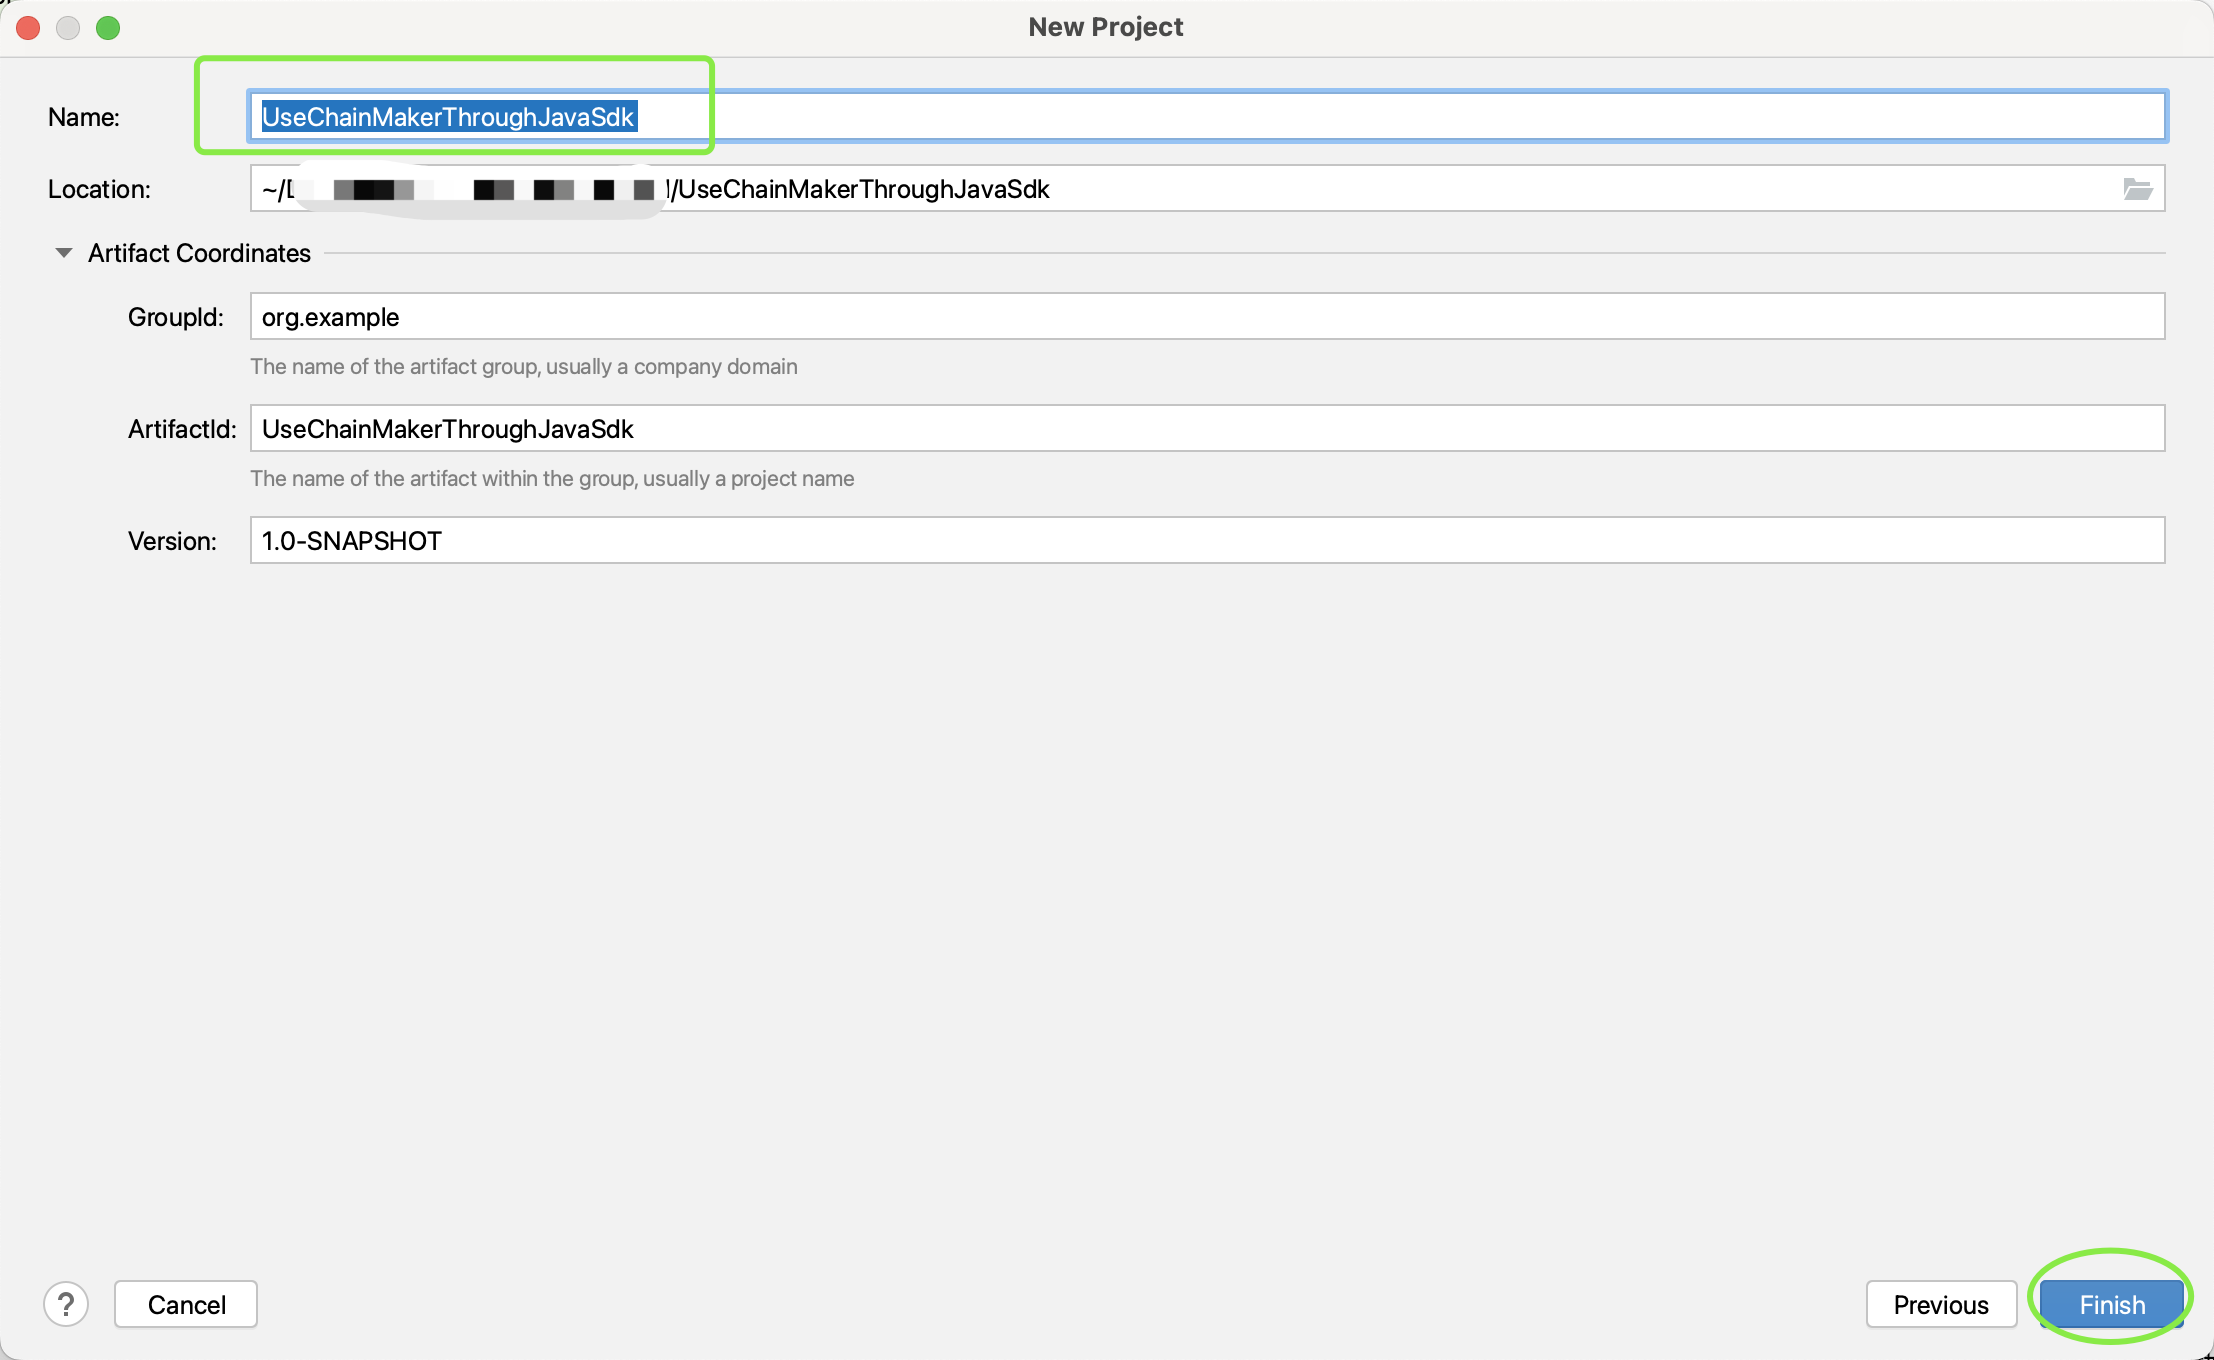Viewport: 2214px width, 1360px height.
Task: Click the question mark help button
Action: click(x=66, y=1304)
